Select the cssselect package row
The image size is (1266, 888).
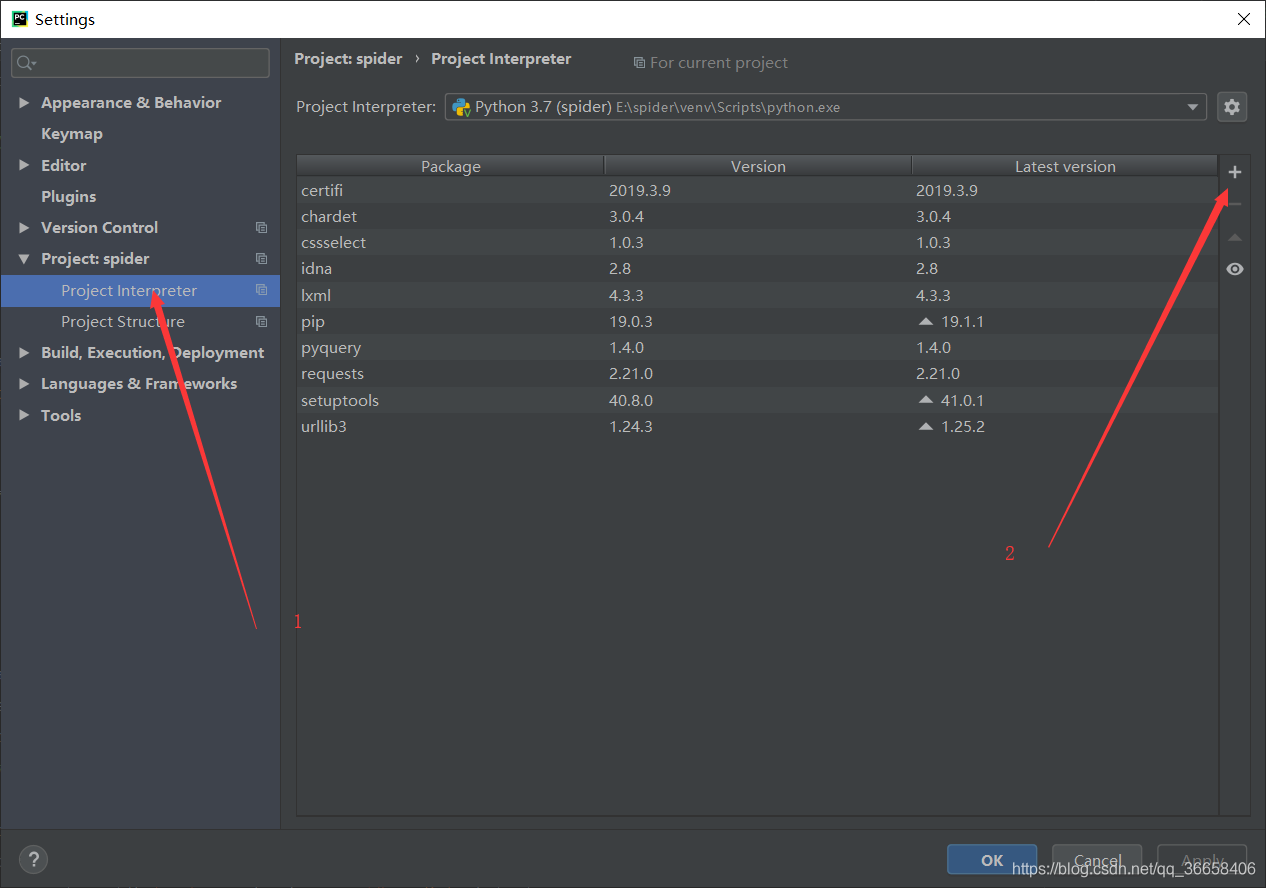[757, 242]
